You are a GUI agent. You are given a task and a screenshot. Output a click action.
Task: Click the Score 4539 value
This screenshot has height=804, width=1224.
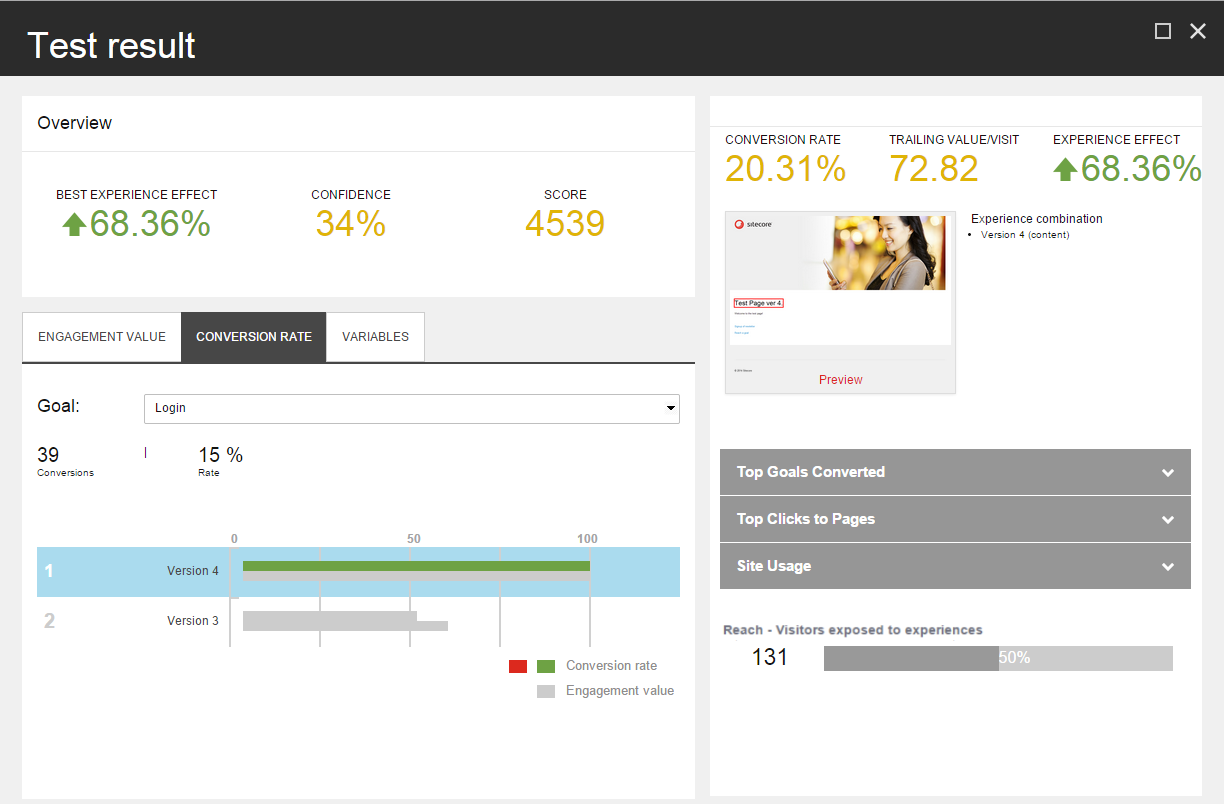coord(565,224)
